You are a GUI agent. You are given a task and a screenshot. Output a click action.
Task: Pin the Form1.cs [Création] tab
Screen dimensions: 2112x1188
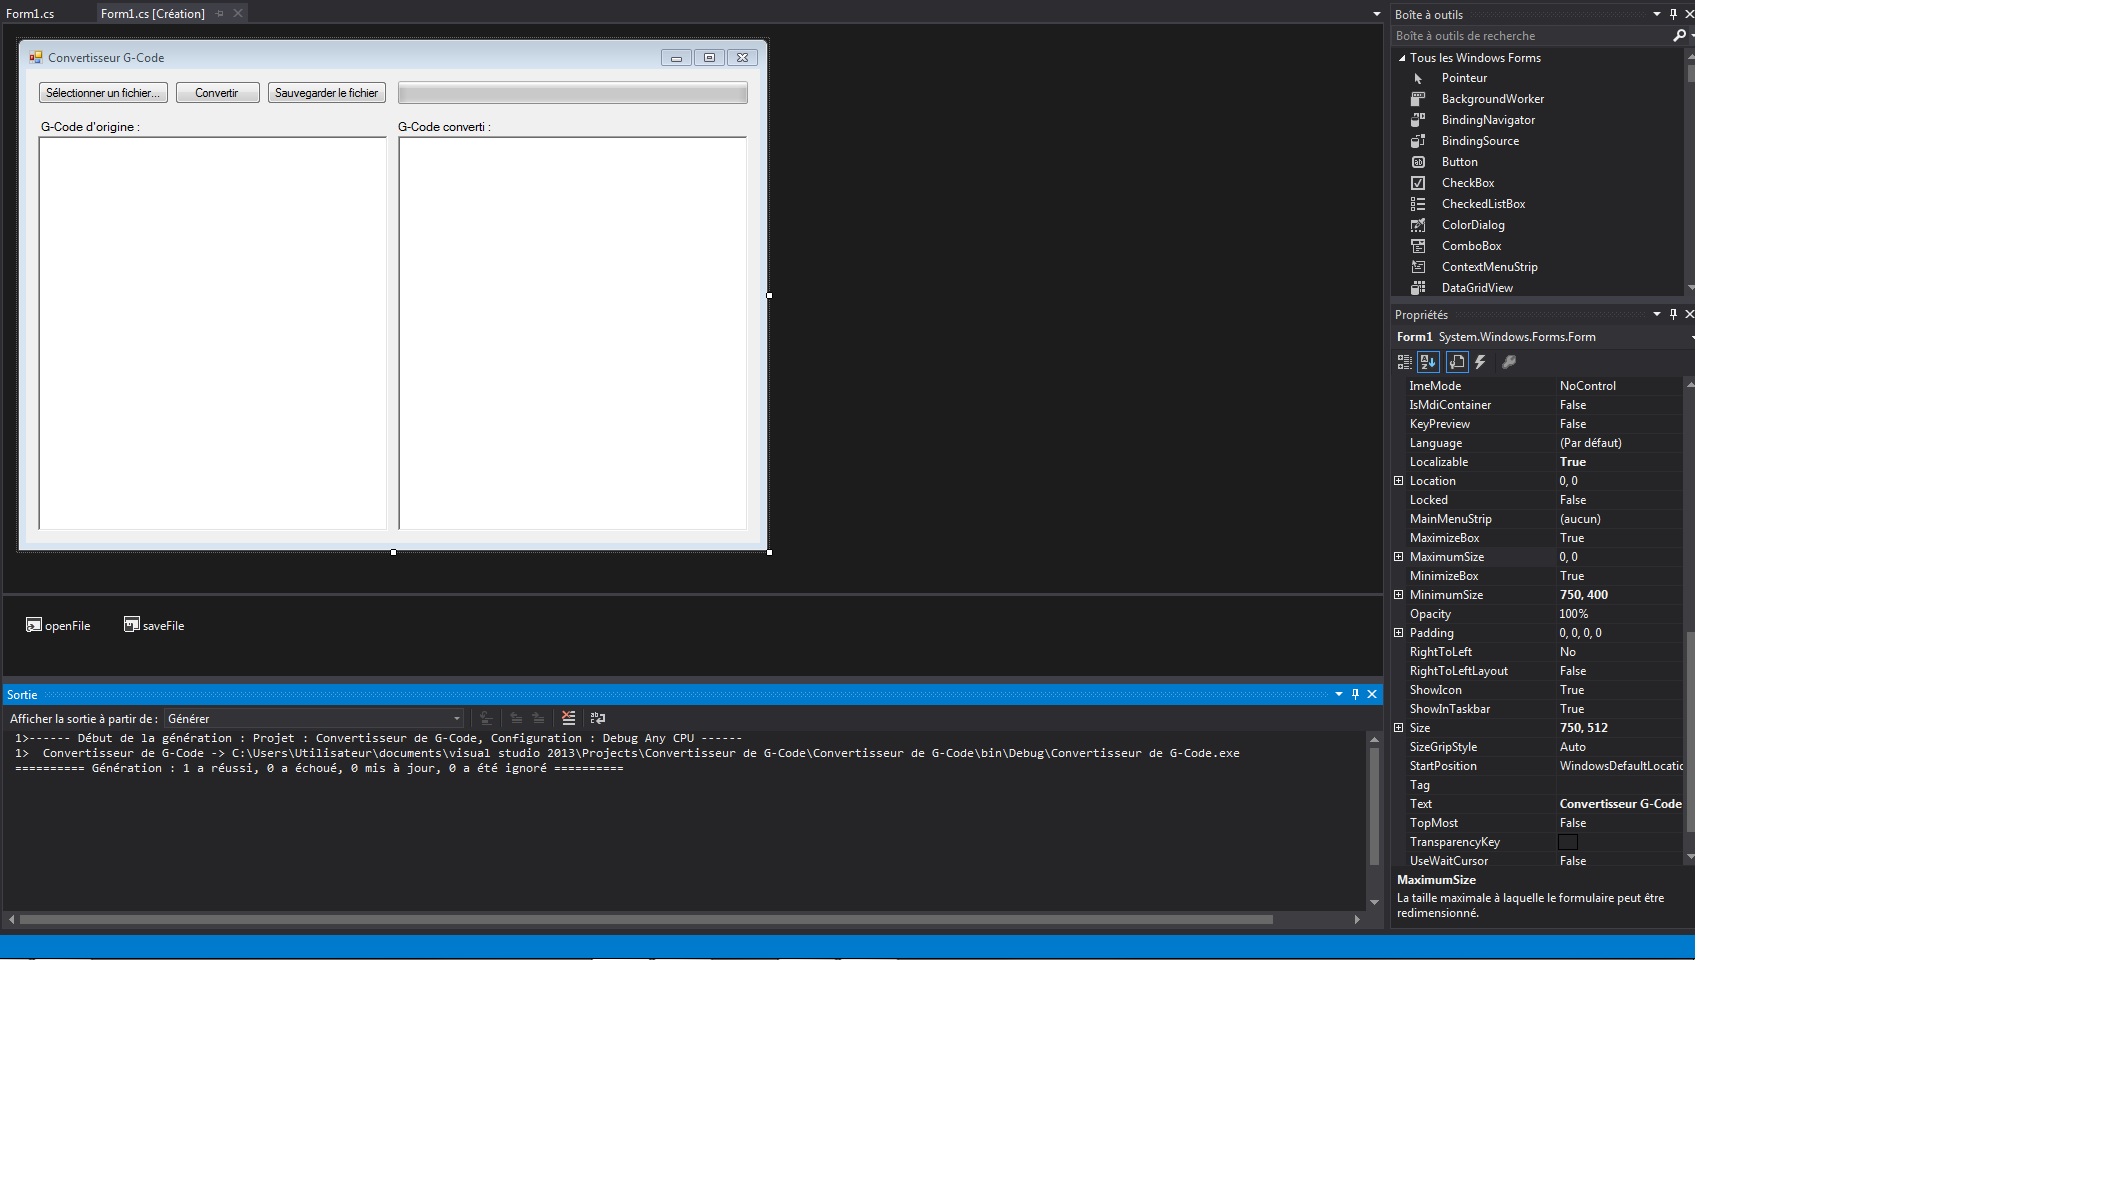tap(220, 13)
